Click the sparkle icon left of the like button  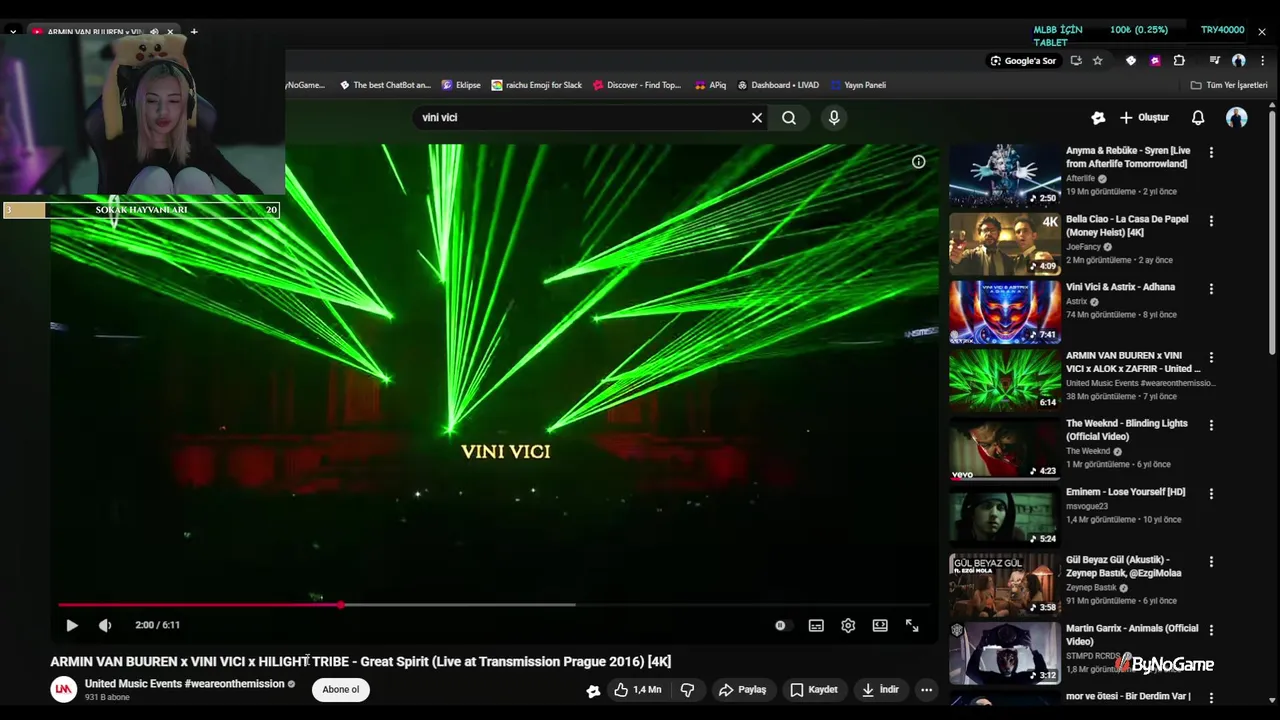pos(593,690)
